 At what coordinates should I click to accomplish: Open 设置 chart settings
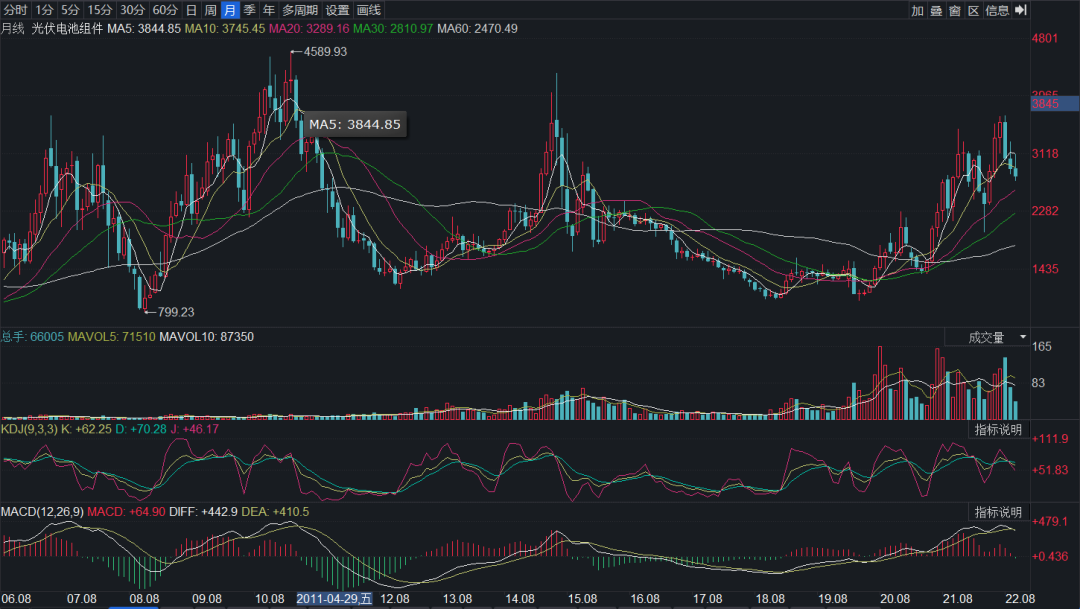point(338,10)
